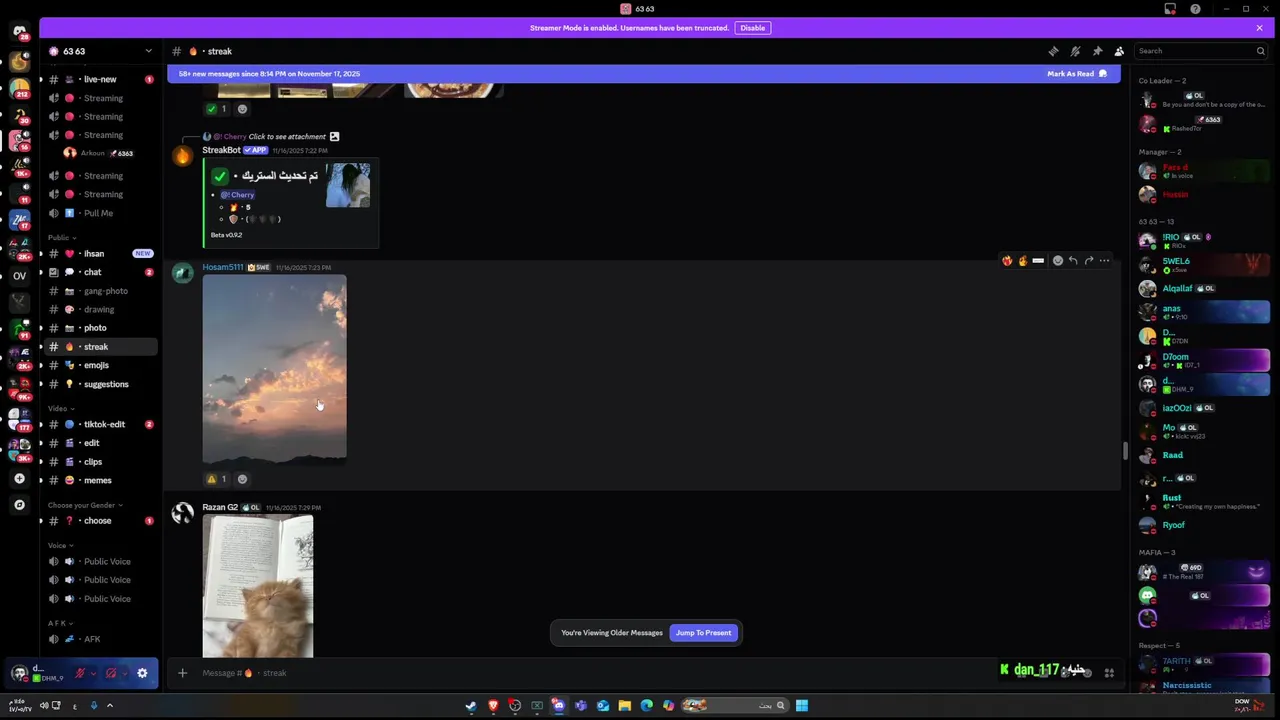This screenshot has width=1280, height=720.
Task: Open member Alqallaf in member list
Action: pos(1204,288)
